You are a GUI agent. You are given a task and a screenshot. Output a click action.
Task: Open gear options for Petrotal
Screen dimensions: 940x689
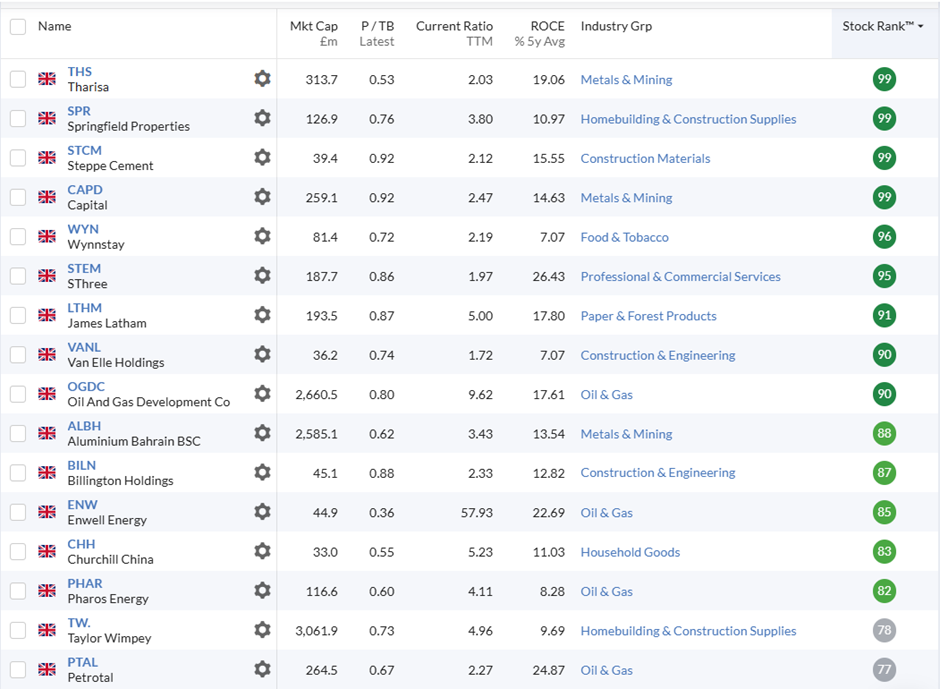262,669
